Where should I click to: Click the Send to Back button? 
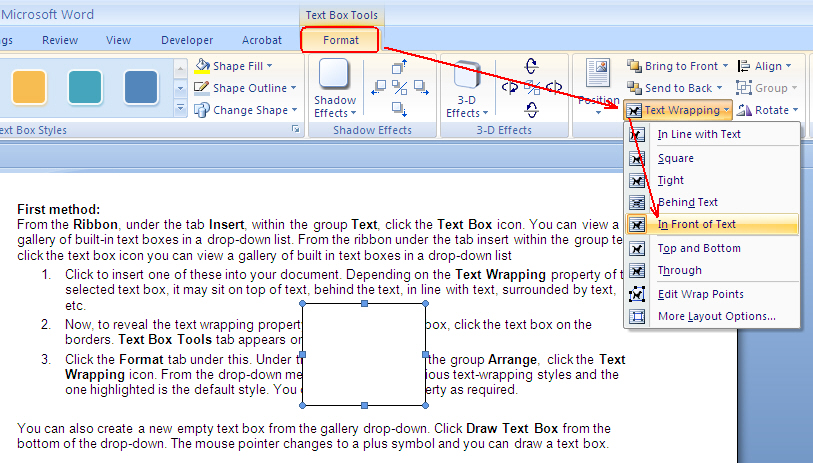[x=670, y=88]
